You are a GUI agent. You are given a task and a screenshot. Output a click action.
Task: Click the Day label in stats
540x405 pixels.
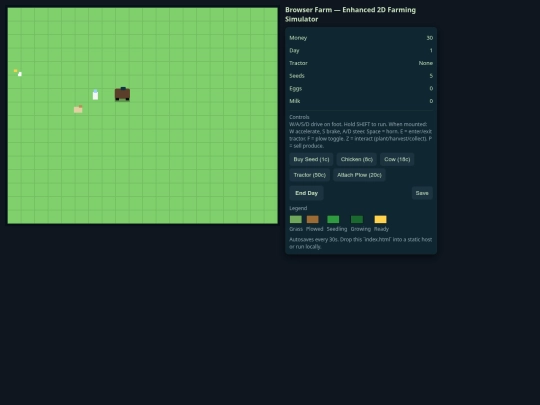click(x=294, y=51)
